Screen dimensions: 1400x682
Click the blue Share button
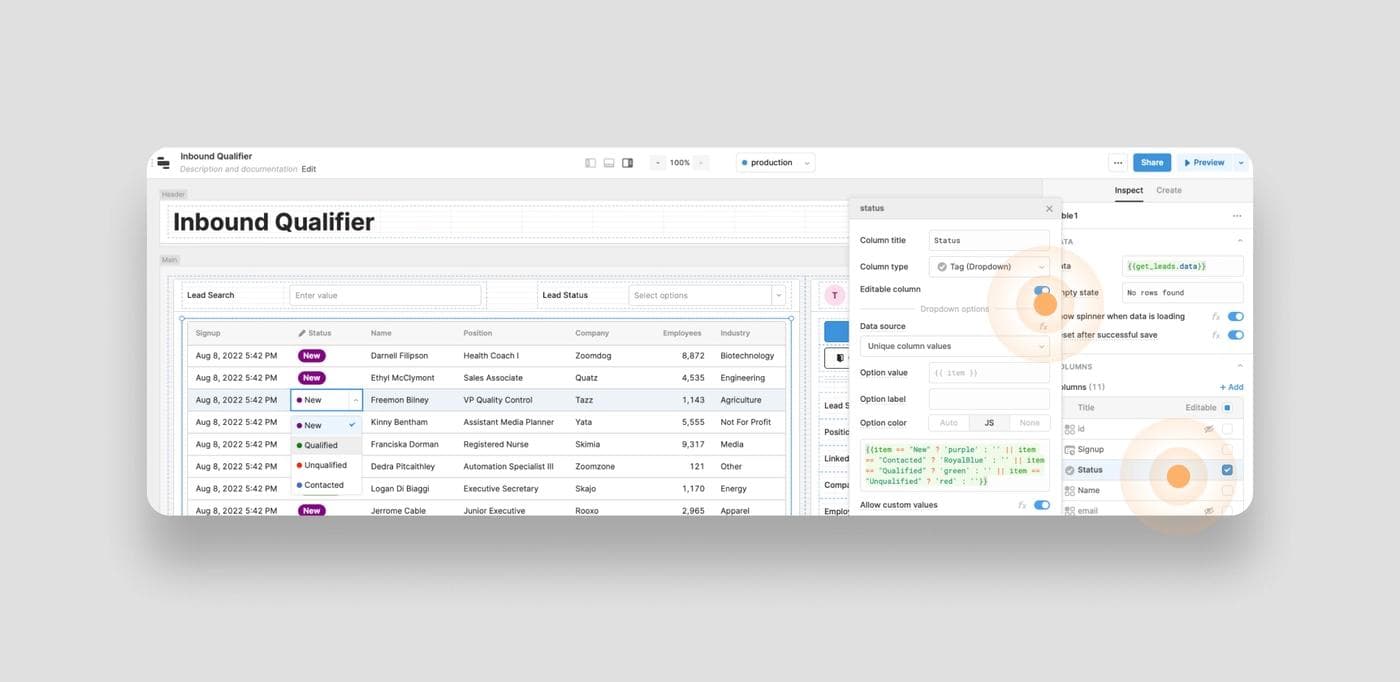click(x=1152, y=163)
